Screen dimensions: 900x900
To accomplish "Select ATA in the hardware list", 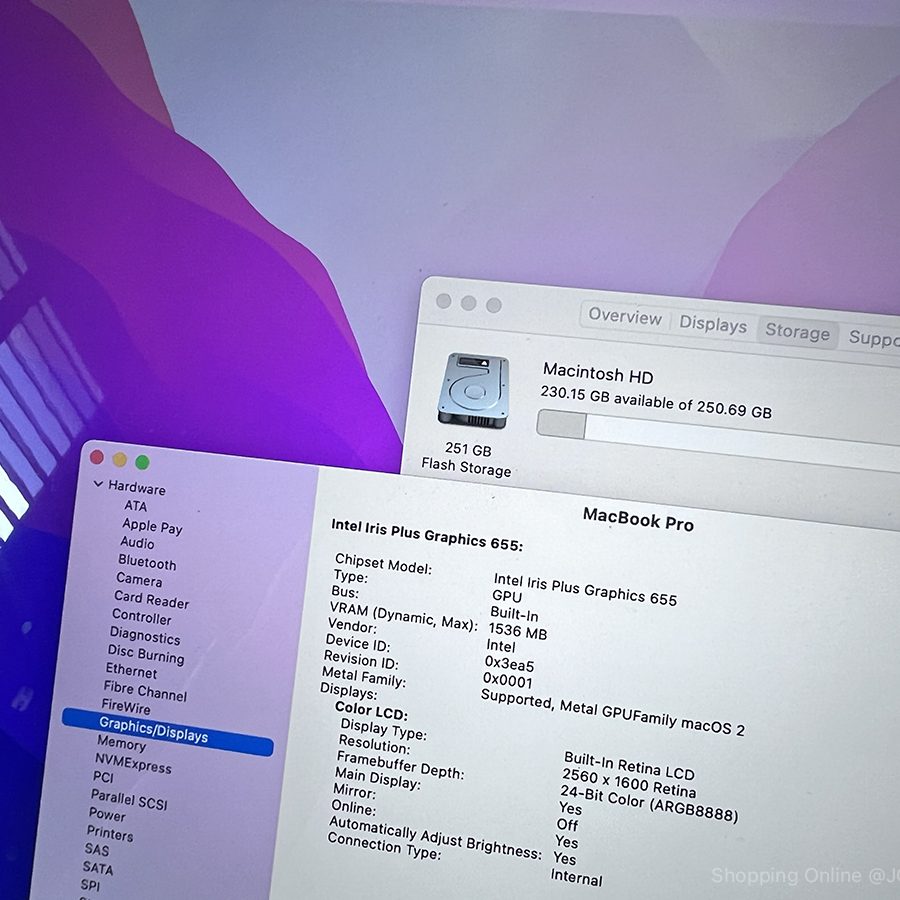I will click(135, 506).
